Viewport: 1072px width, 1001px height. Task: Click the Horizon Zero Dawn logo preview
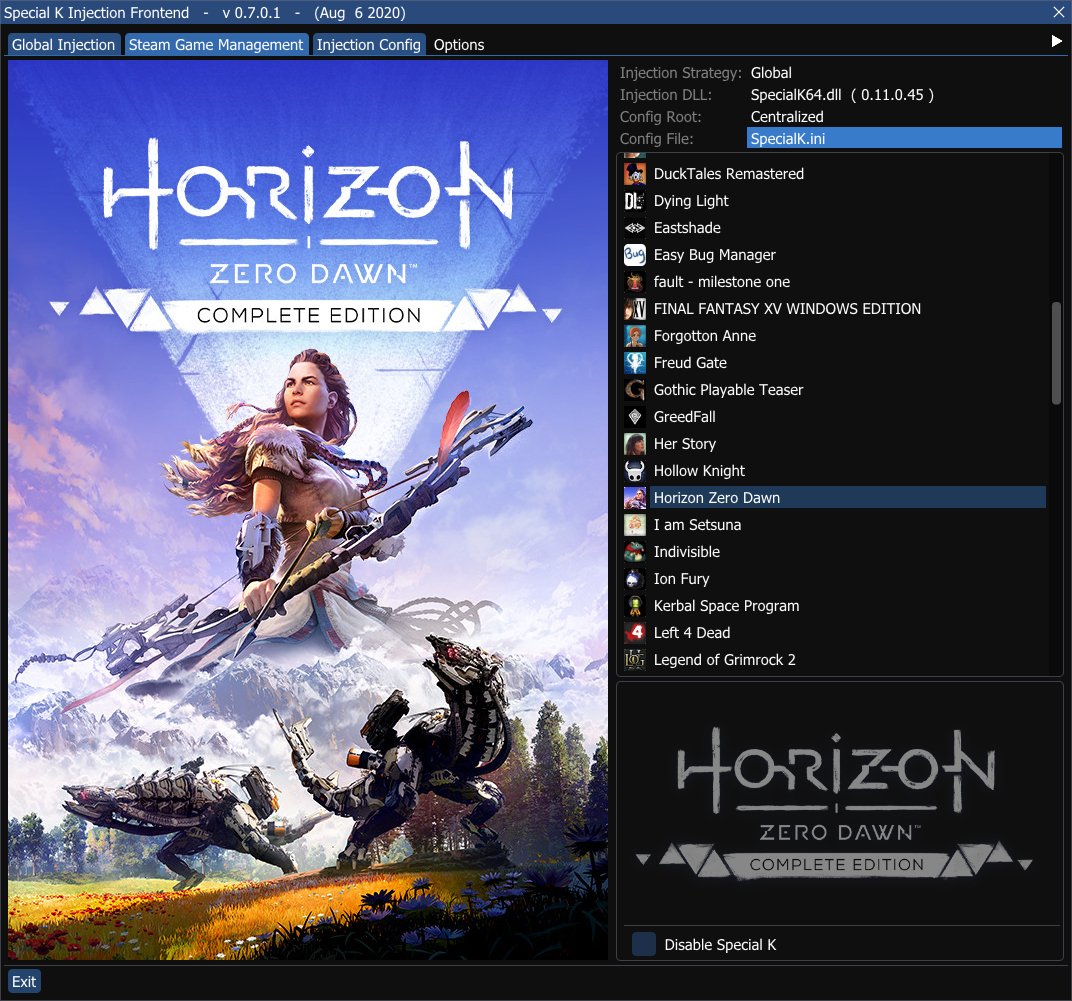[x=835, y=803]
